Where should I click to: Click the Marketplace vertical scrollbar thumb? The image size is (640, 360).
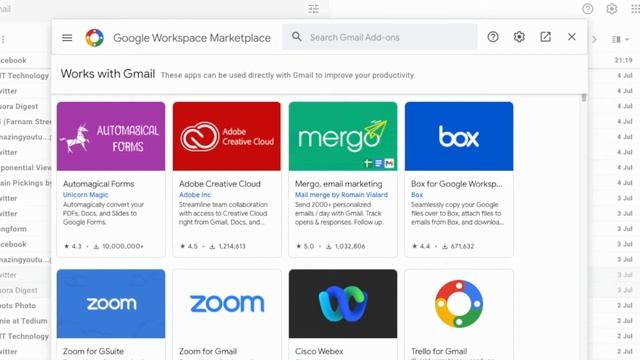(x=584, y=98)
